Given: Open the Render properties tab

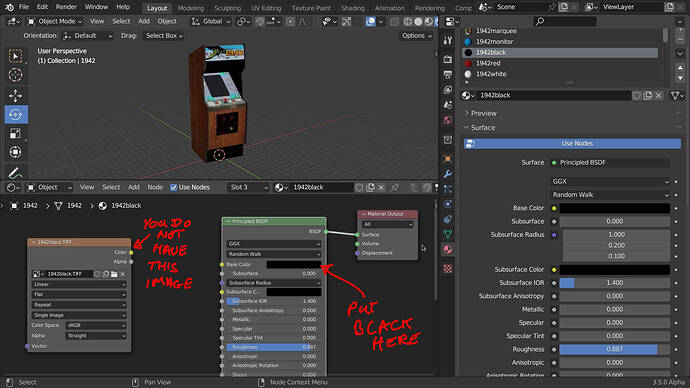Looking at the screenshot, I should [448, 59].
